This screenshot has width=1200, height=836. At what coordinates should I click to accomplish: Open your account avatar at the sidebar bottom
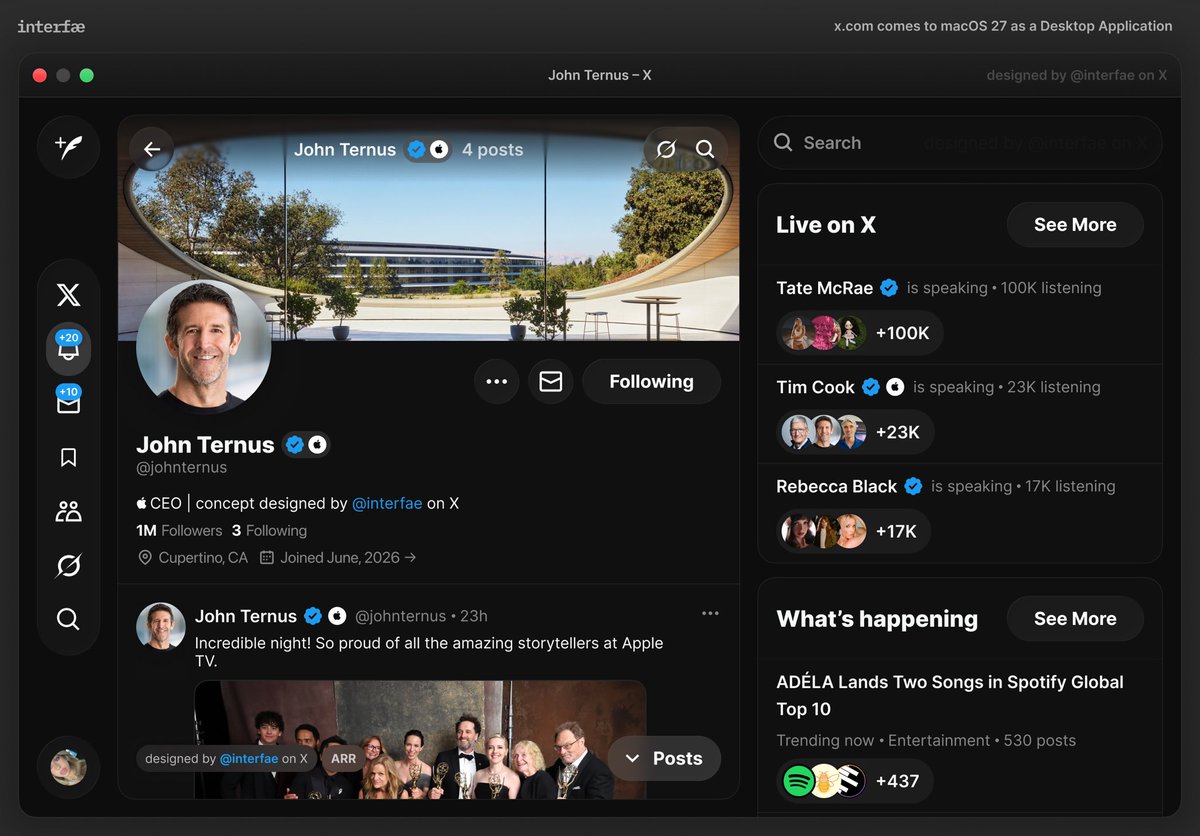click(68, 767)
